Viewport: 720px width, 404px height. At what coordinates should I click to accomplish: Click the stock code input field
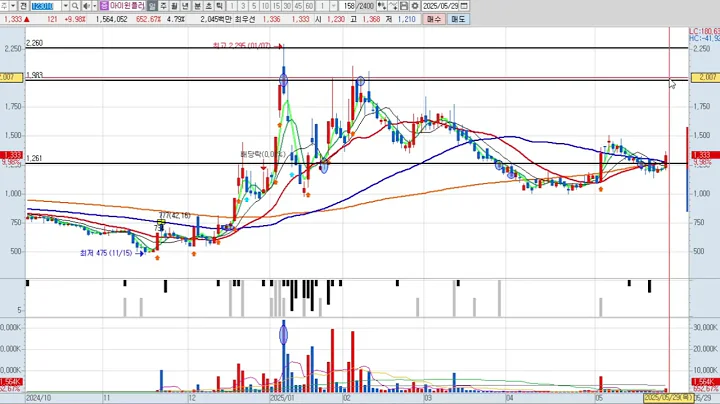click(x=46, y=6)
